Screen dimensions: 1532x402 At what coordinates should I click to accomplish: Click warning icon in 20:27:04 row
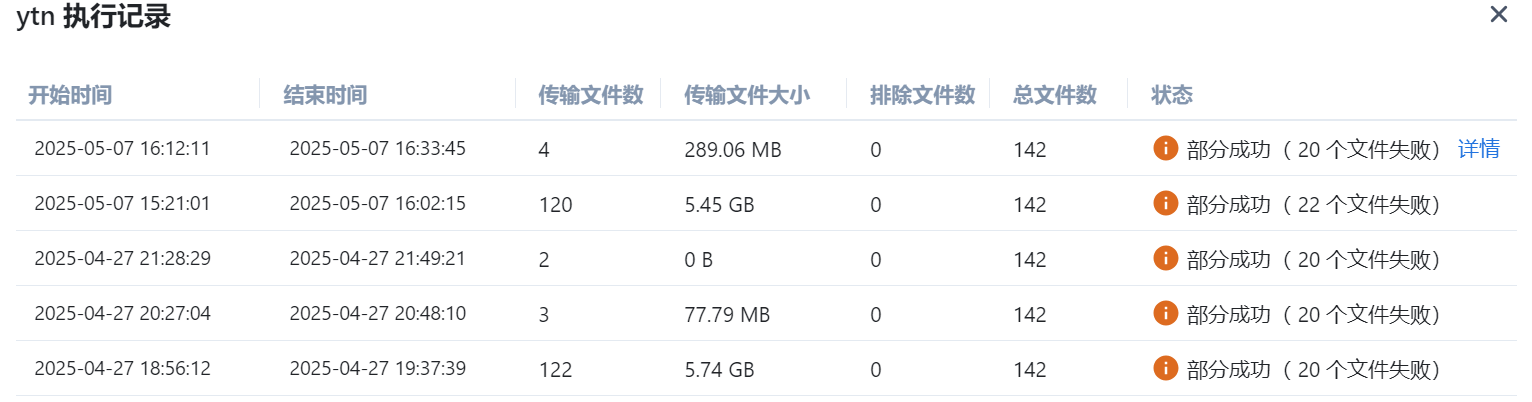point(1165,313)
